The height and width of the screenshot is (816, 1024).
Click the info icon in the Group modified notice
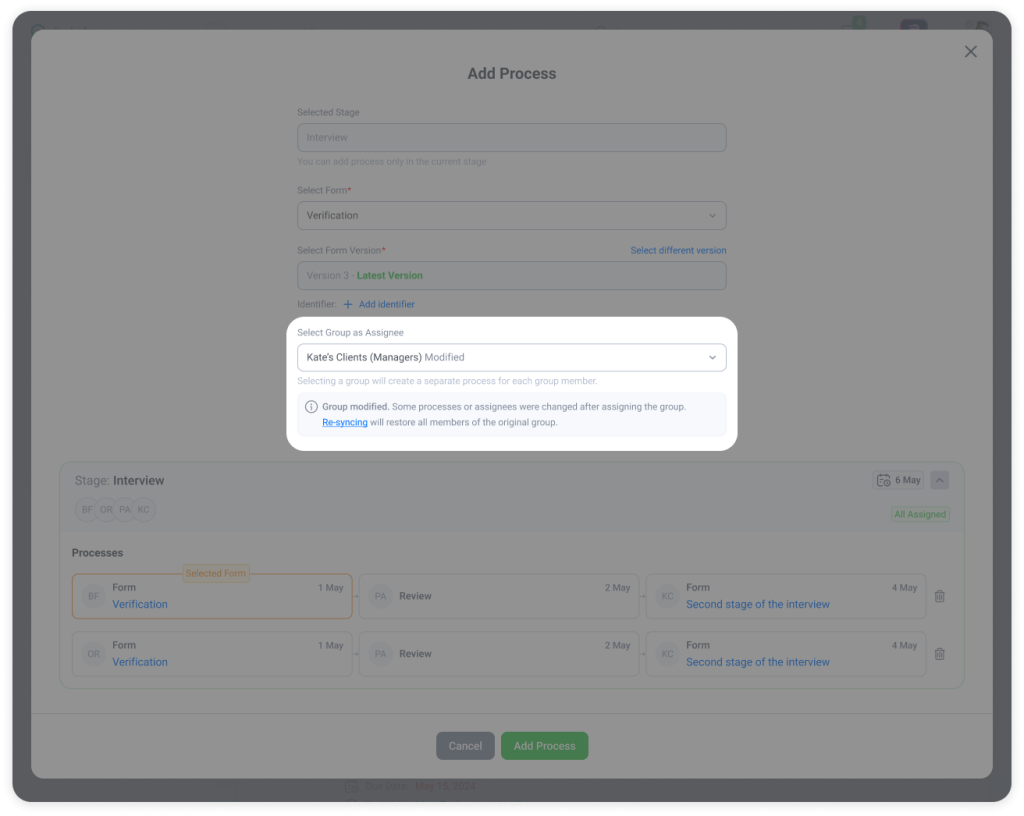click(x=310, y=406)
